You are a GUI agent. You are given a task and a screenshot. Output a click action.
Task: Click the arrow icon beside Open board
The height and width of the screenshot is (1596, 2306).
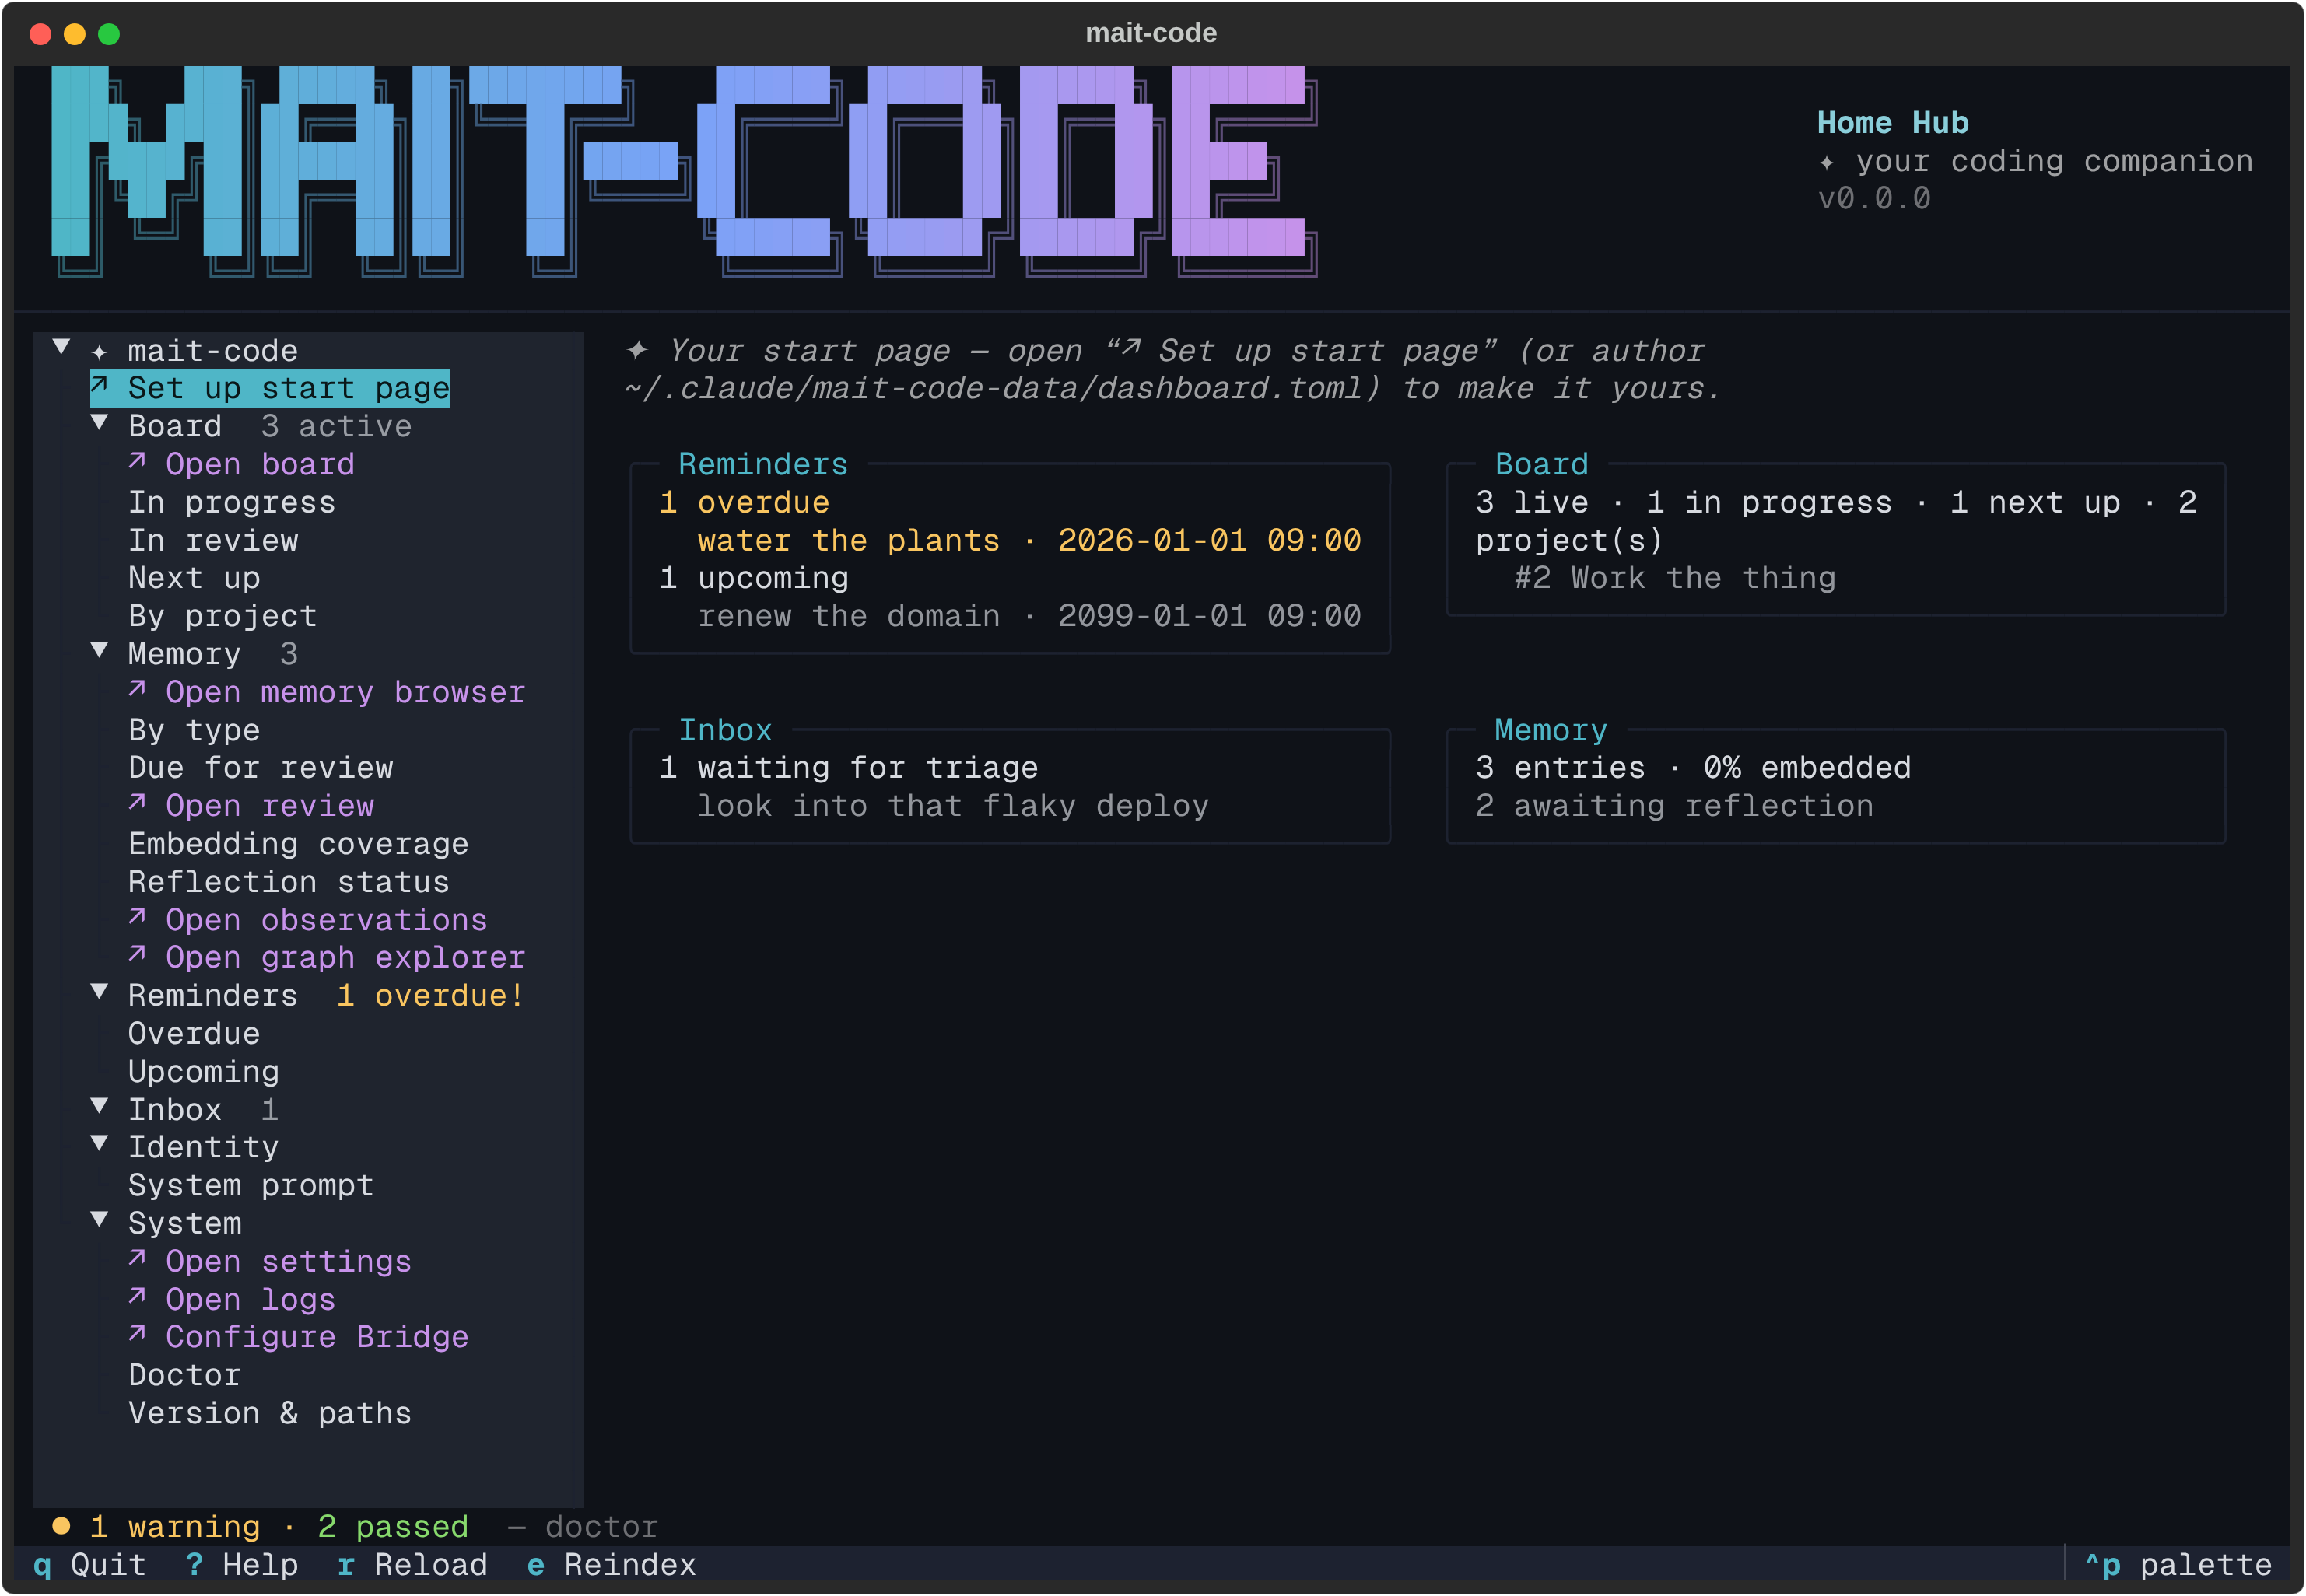click(x=137, y=462)
